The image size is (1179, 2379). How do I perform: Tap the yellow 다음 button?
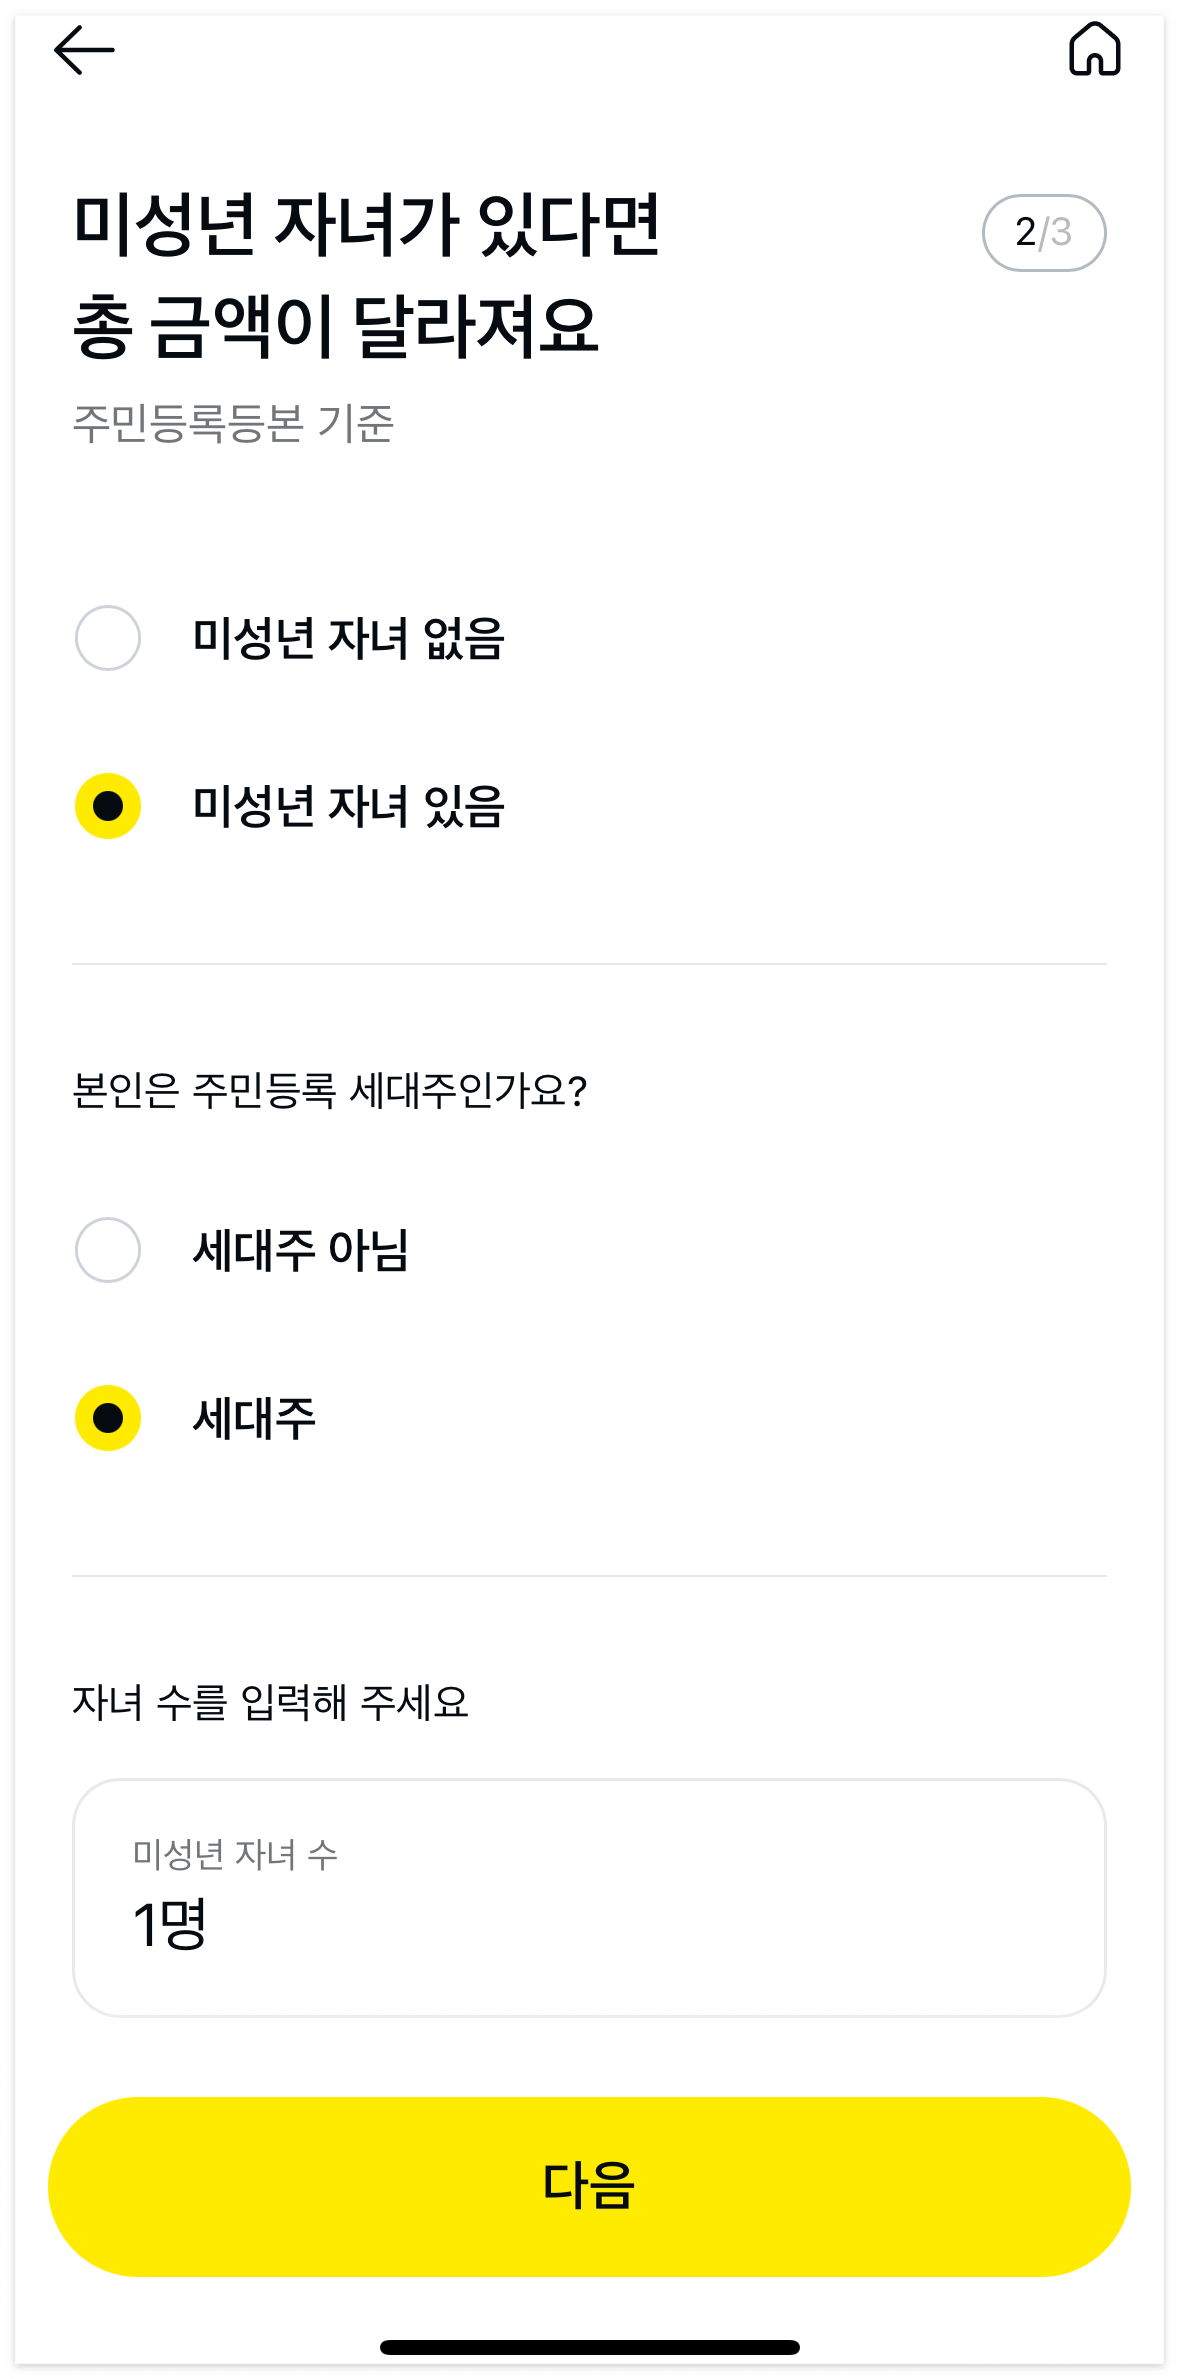click(x=589, y=2187)
